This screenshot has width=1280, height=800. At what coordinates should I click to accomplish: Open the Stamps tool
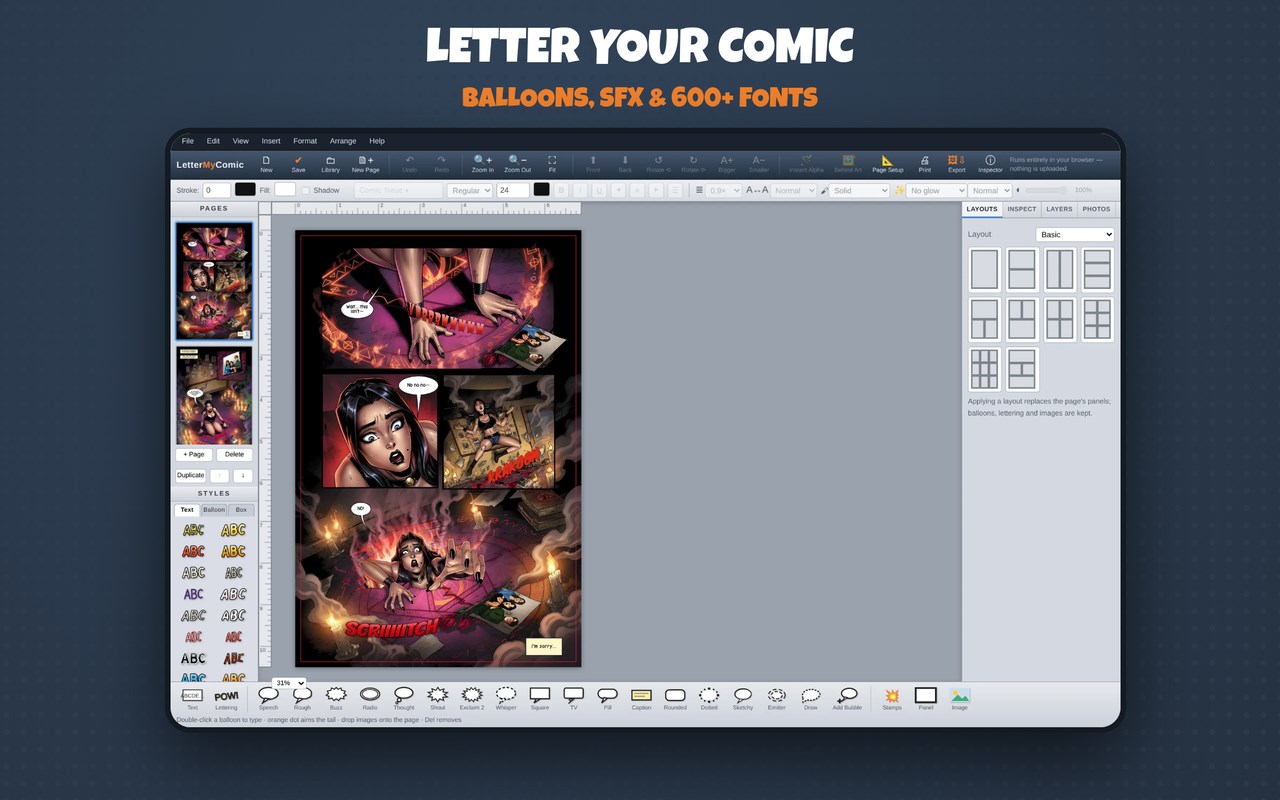[x=892, y=699]
